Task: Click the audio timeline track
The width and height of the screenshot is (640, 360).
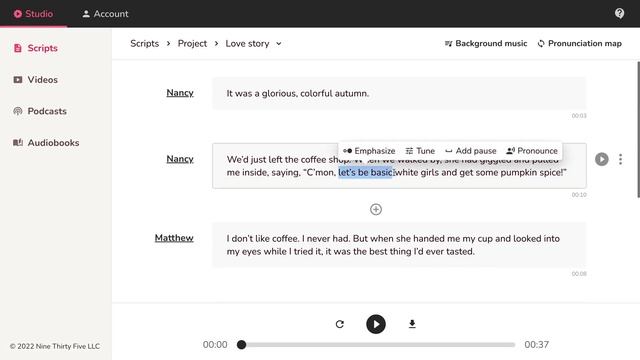Action: [376, 345]
